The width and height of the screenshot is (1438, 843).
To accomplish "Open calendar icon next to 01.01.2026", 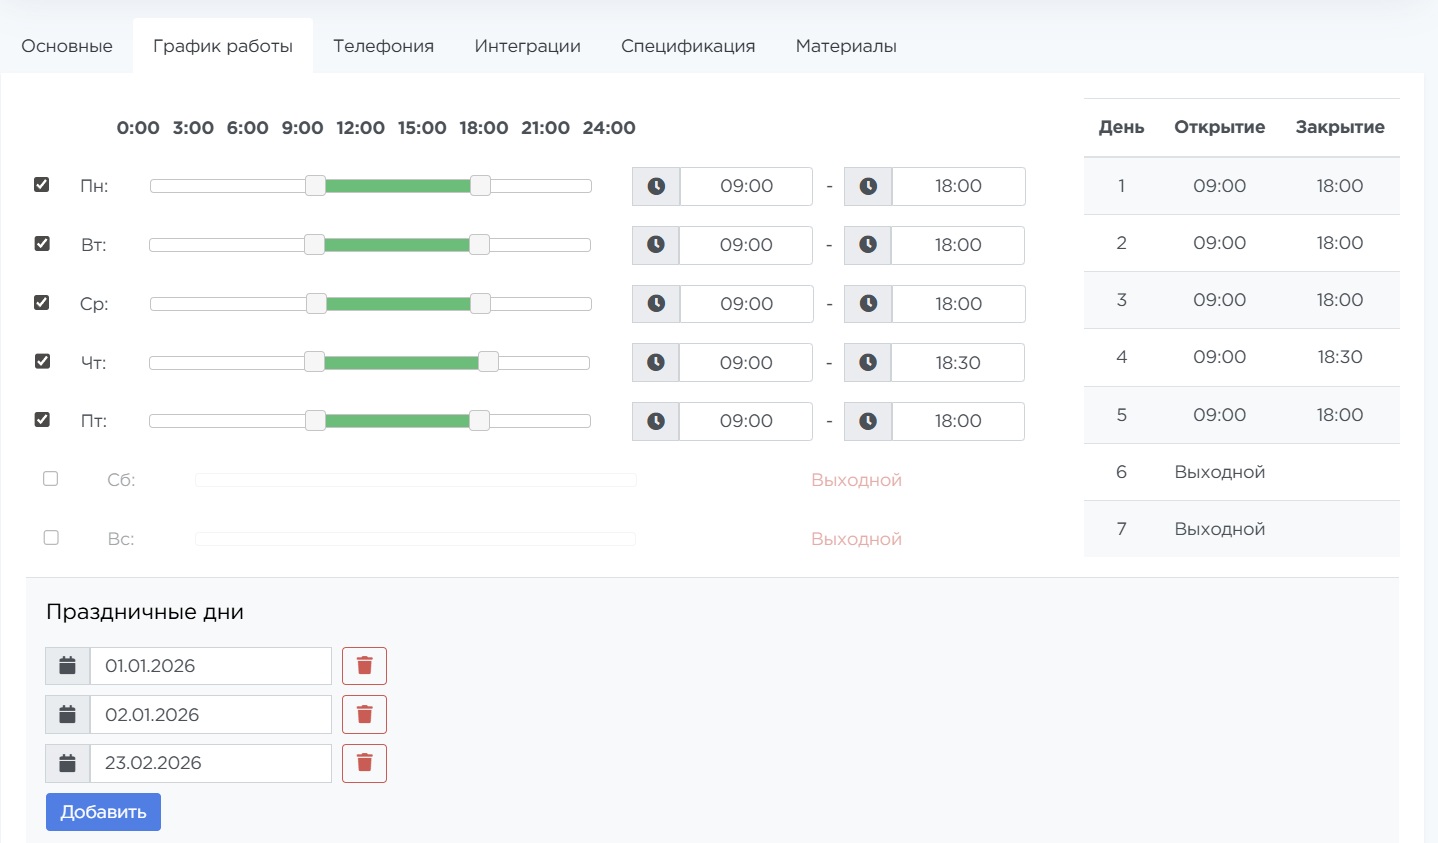I will [68, 666].
